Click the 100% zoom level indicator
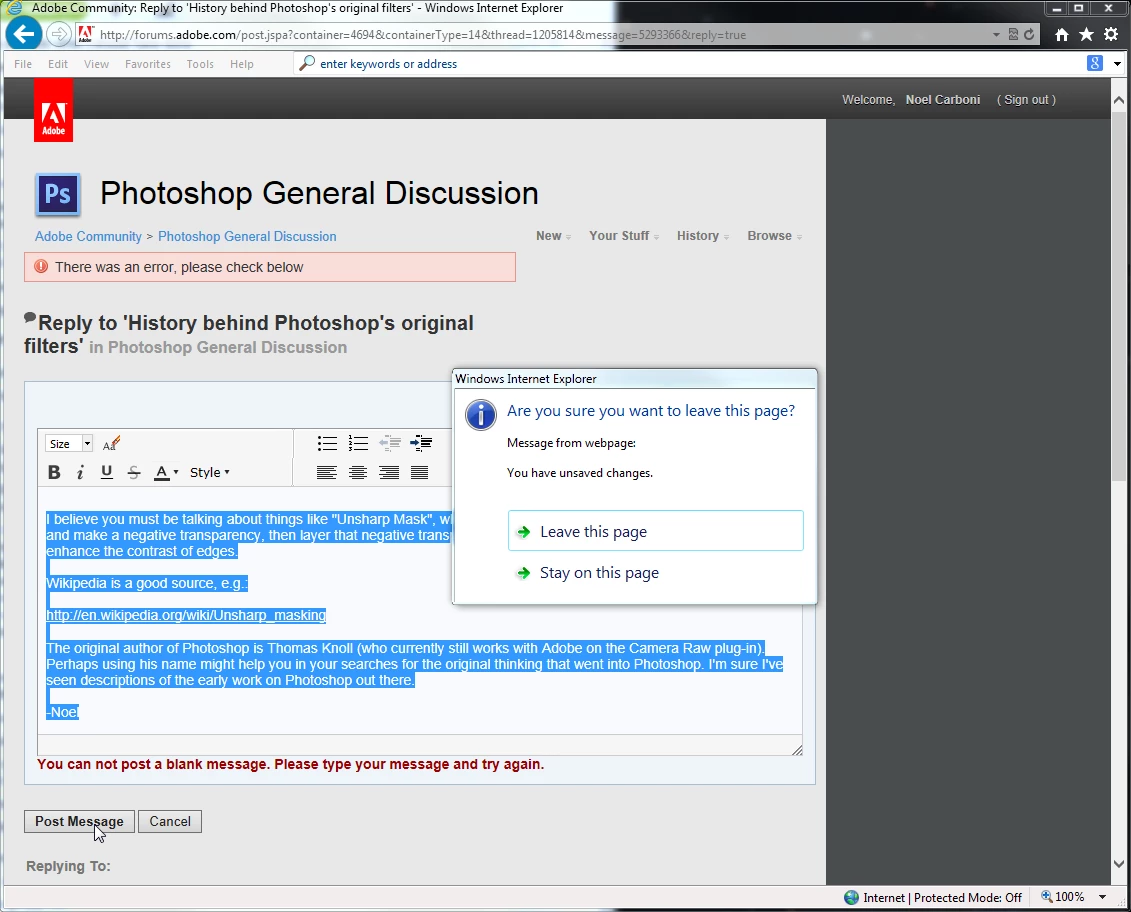This screenshot has height=912, width=1131. coord(1062,897)
